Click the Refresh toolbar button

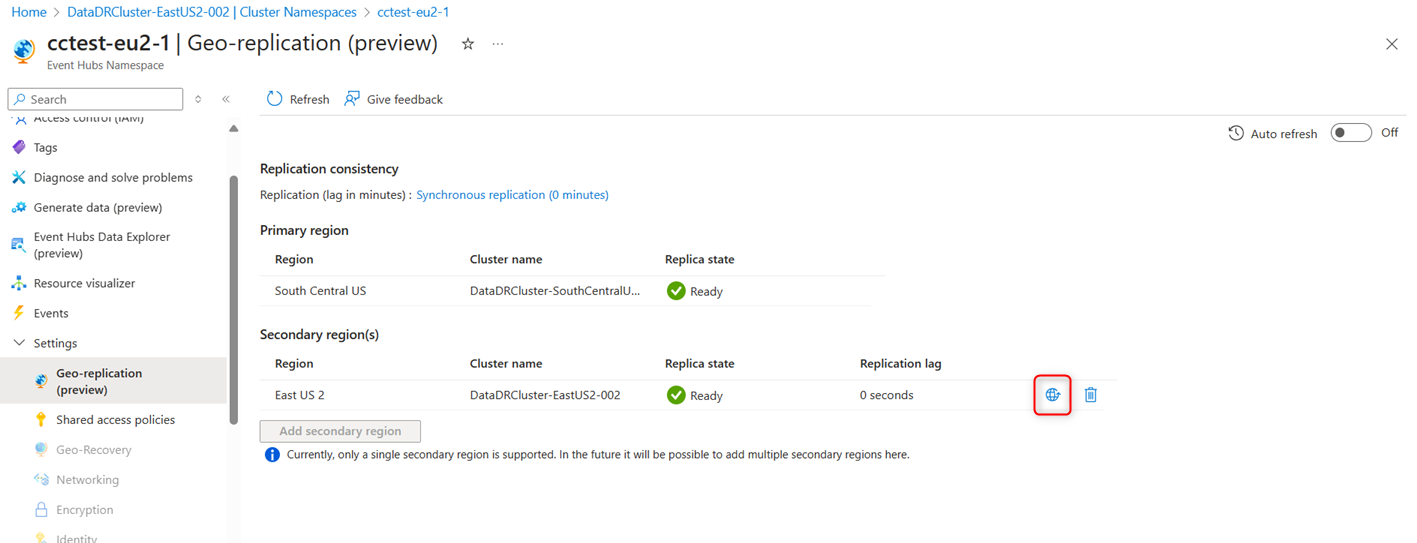tap(298, 99)
